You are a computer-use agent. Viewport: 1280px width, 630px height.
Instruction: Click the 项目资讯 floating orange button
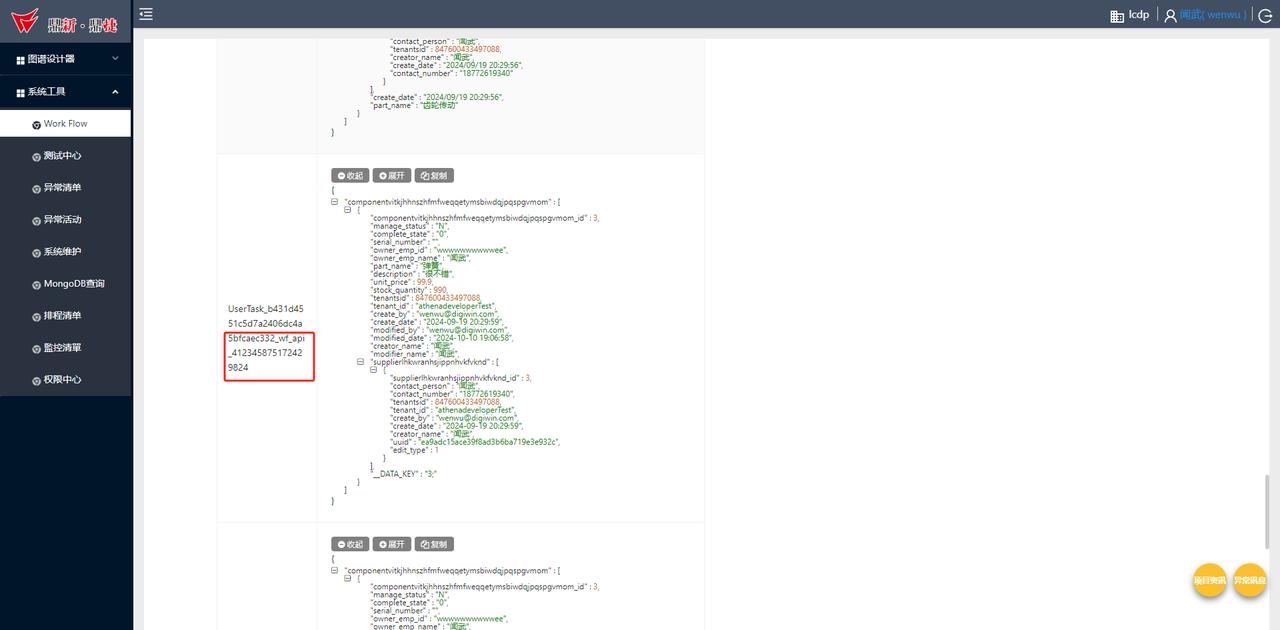pyautogui.click(x=1210, y=580)
